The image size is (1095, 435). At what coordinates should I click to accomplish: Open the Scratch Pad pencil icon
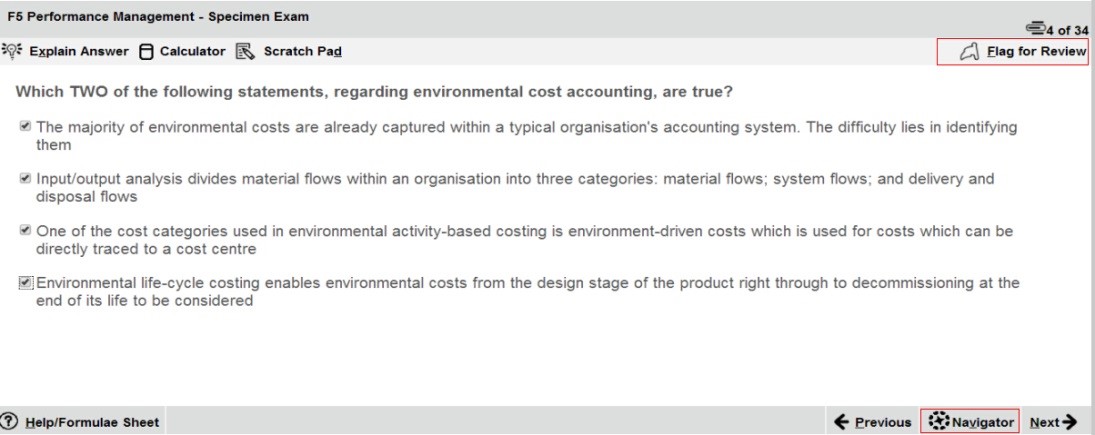245,52
